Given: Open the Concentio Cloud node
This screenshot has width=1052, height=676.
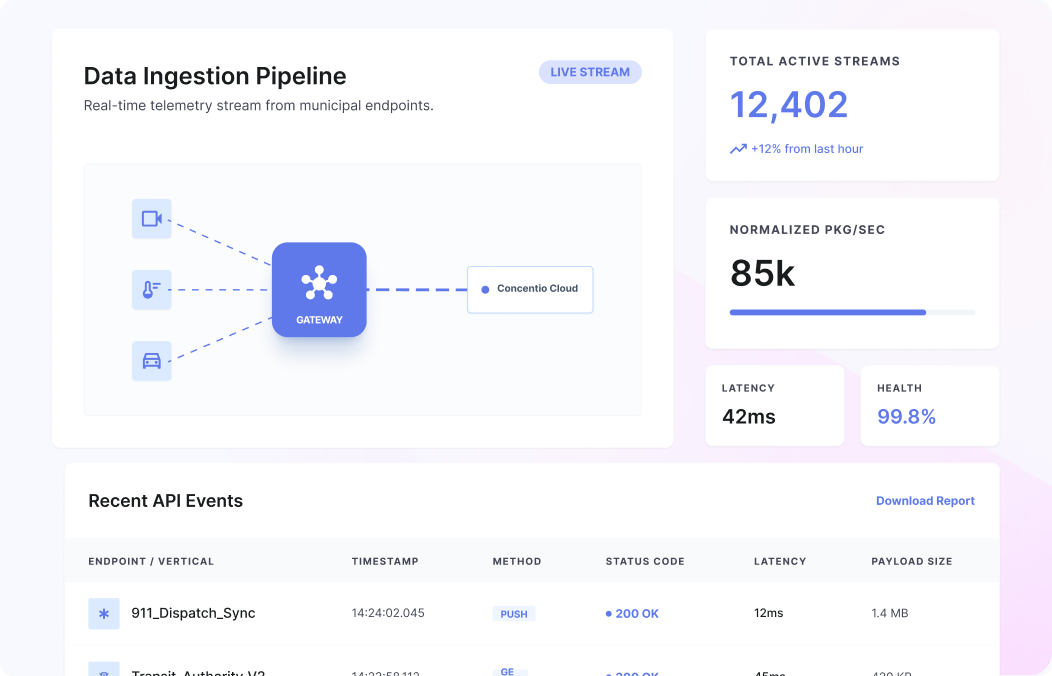Looking at the screenshot, I should coord(530,289).
